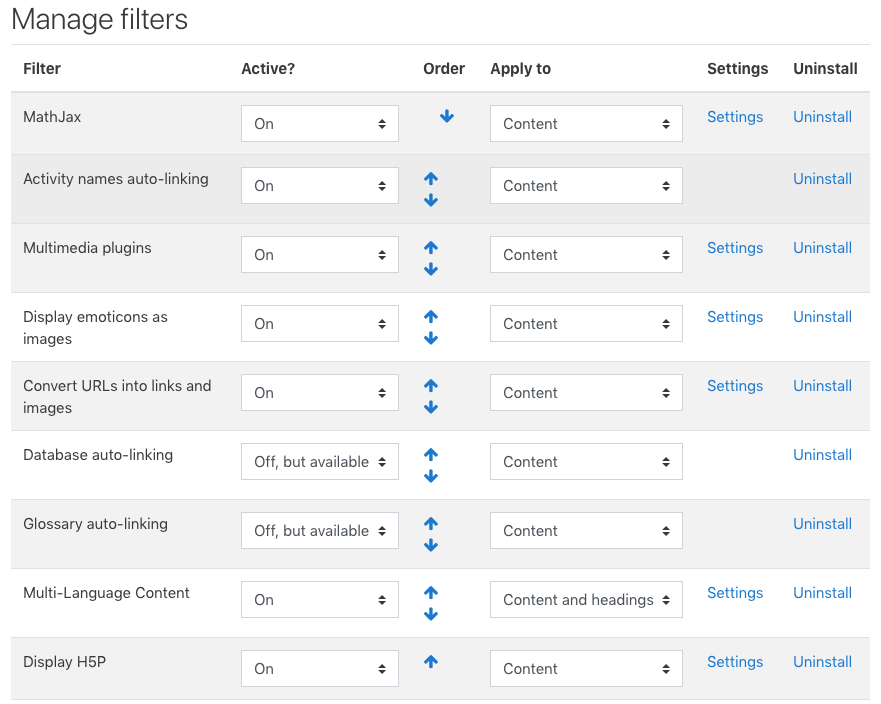Move Glossary auto-linking filter down

tap(431, 545)
